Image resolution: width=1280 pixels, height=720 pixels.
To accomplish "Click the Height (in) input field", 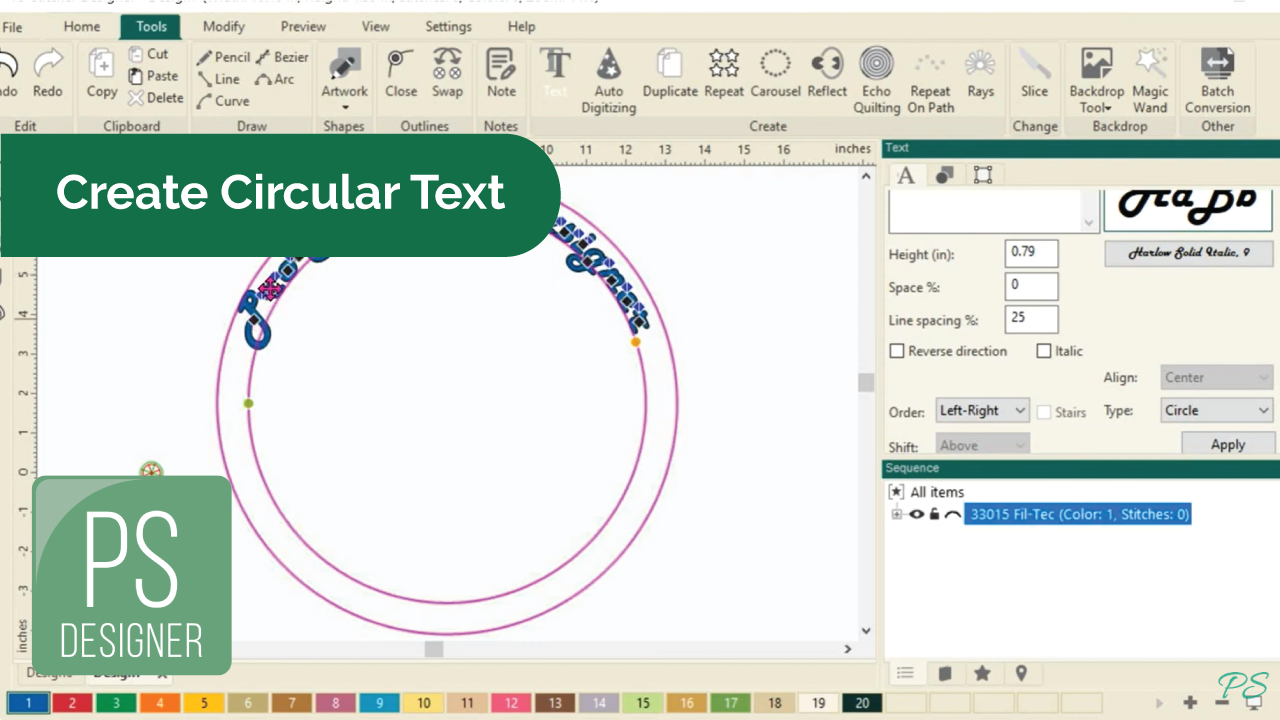I will [x=1031, y=253].
